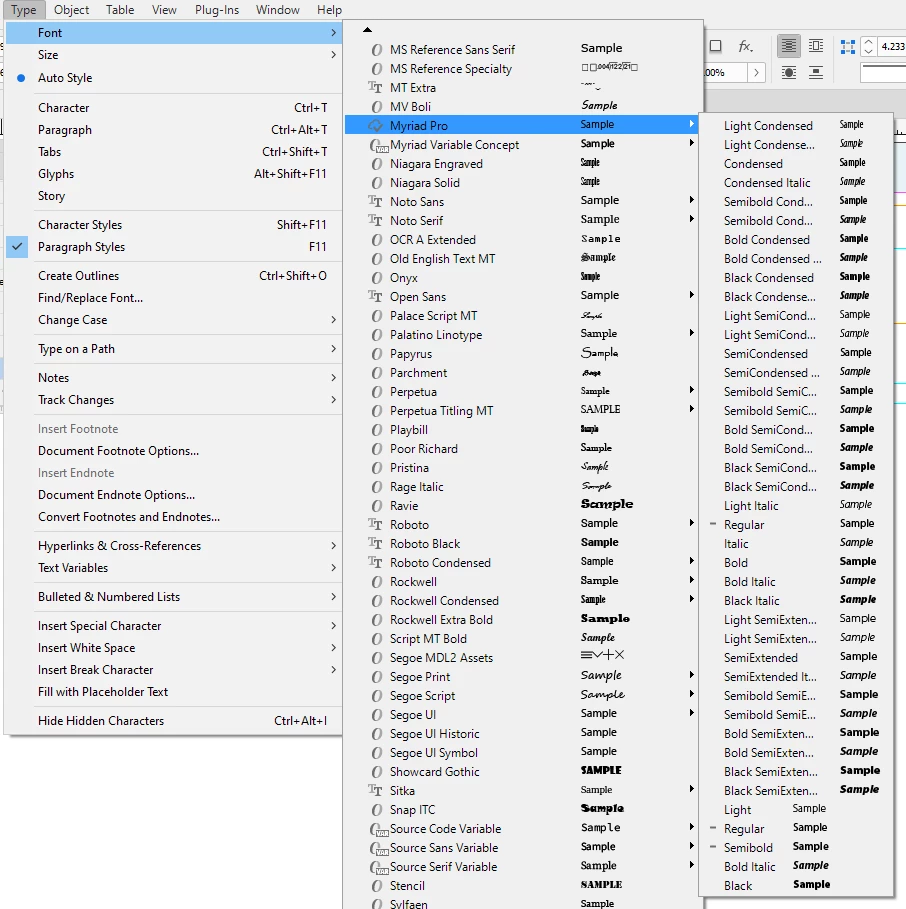Toggle the Auto Style option
The height and width of the screenshot is (909, 906).
pos(173,78)
